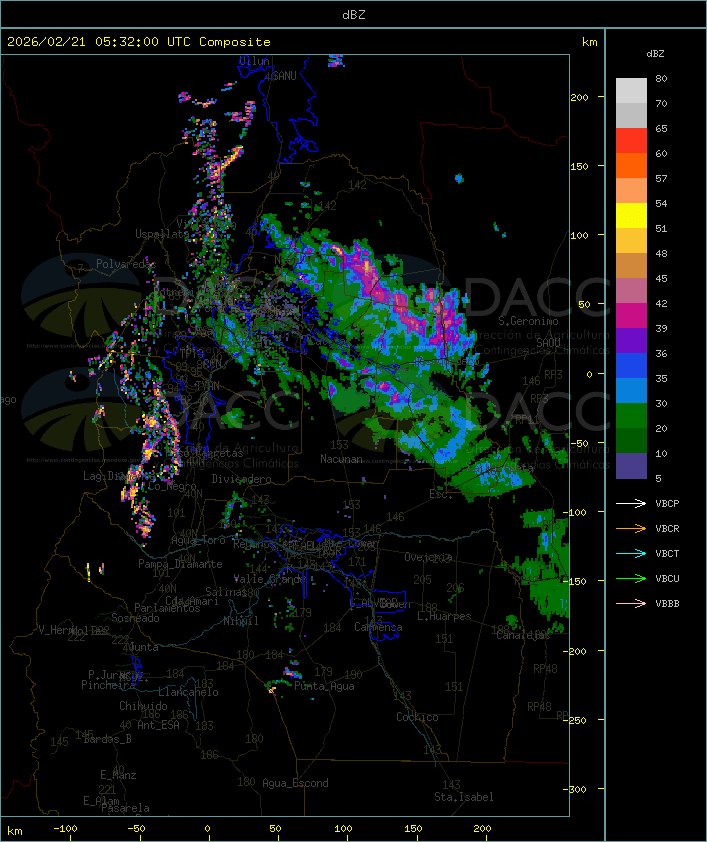The height and width of the screenshot is (842, 707).
Task: Click the Valle_Grande map label
Action: point(269,579)
